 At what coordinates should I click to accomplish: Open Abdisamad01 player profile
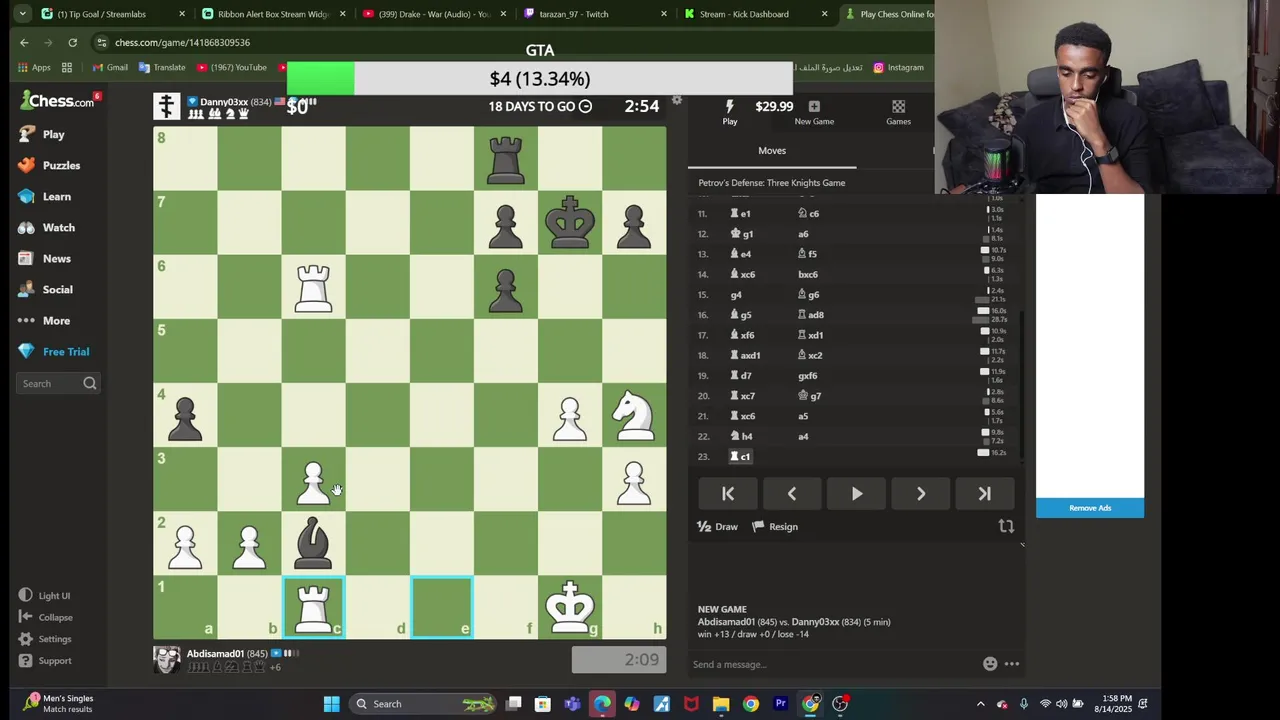(215, 653)
